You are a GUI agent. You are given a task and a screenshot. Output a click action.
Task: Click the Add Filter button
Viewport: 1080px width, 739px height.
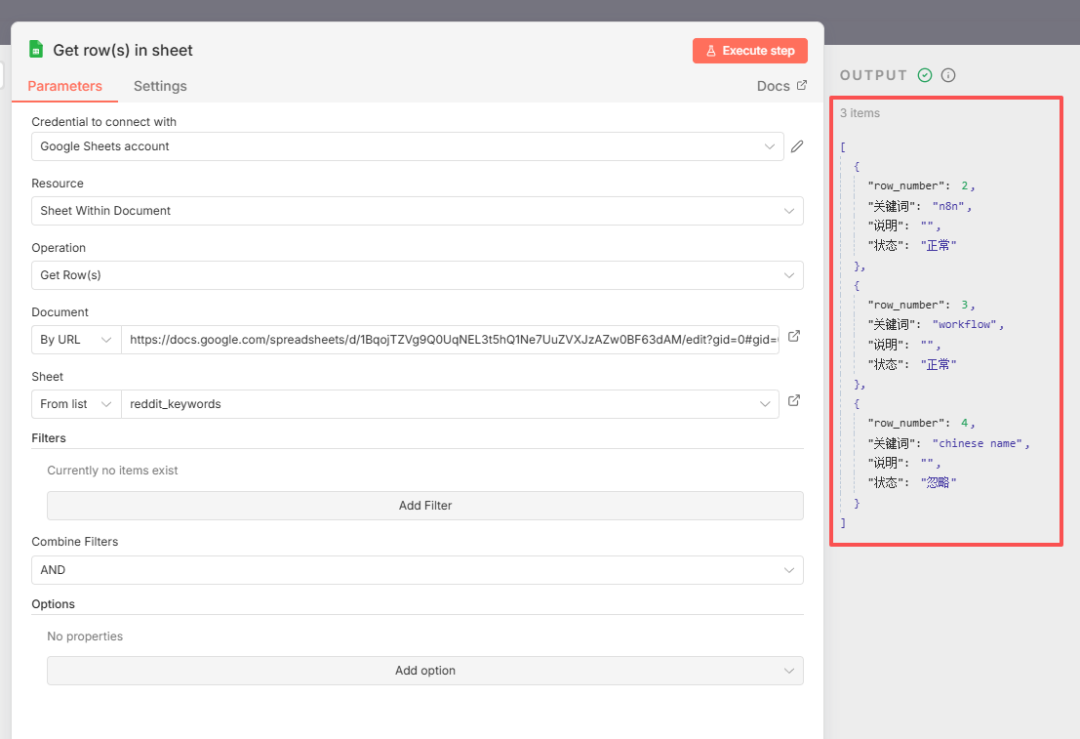425,506
